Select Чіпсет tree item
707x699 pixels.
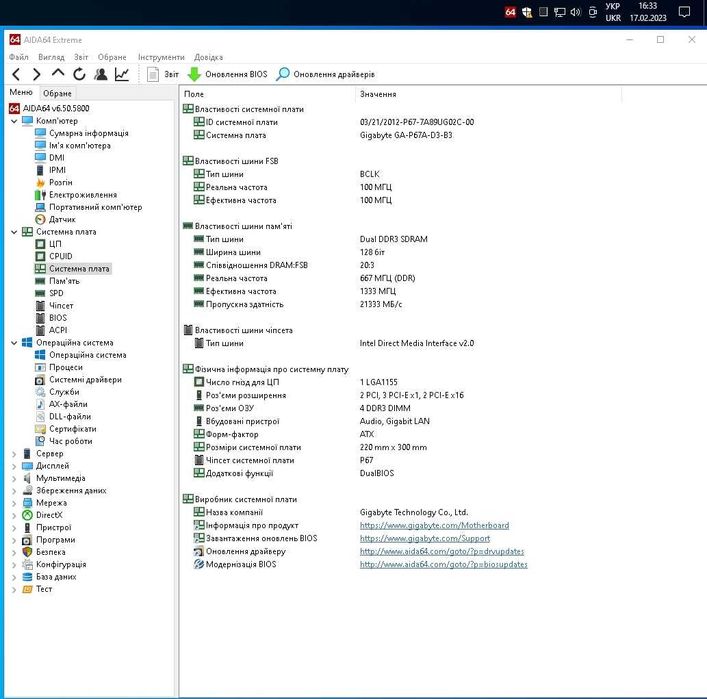click(61, 305)
